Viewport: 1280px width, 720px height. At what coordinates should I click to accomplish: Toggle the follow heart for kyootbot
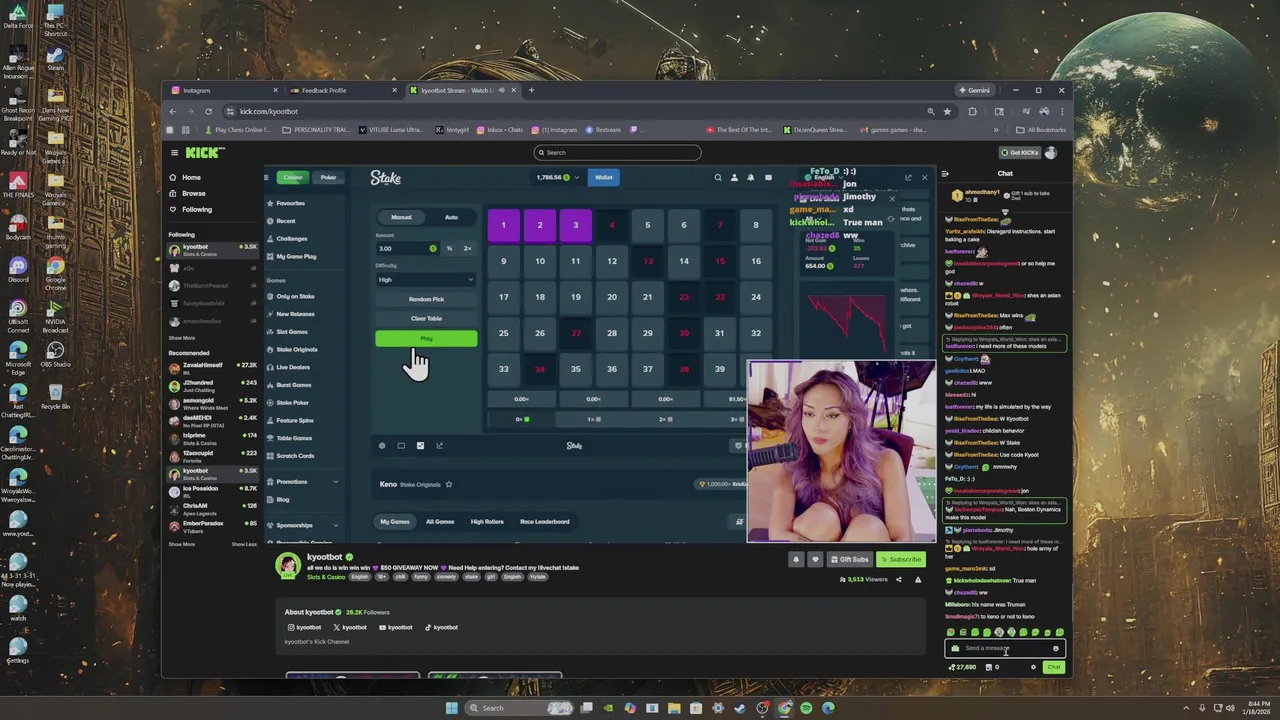(815, 559)
